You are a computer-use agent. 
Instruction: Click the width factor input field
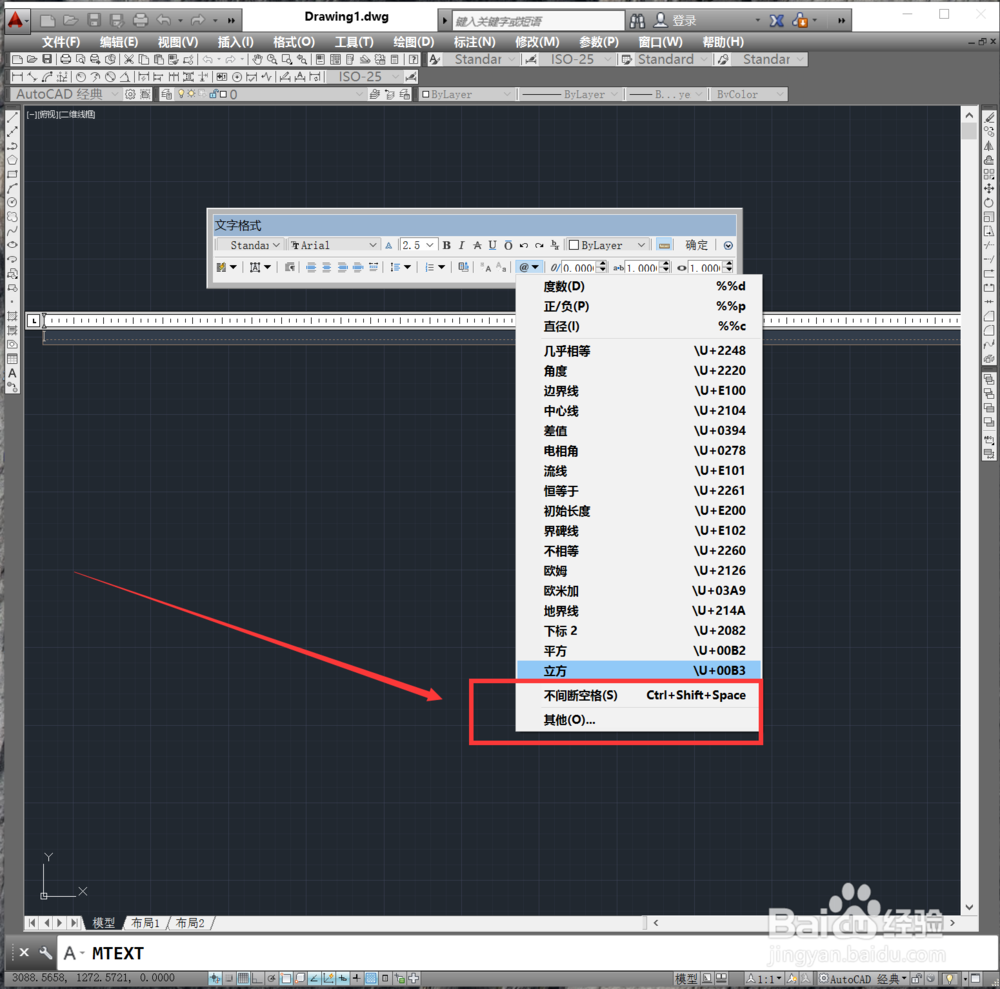(x=705, y=268)
